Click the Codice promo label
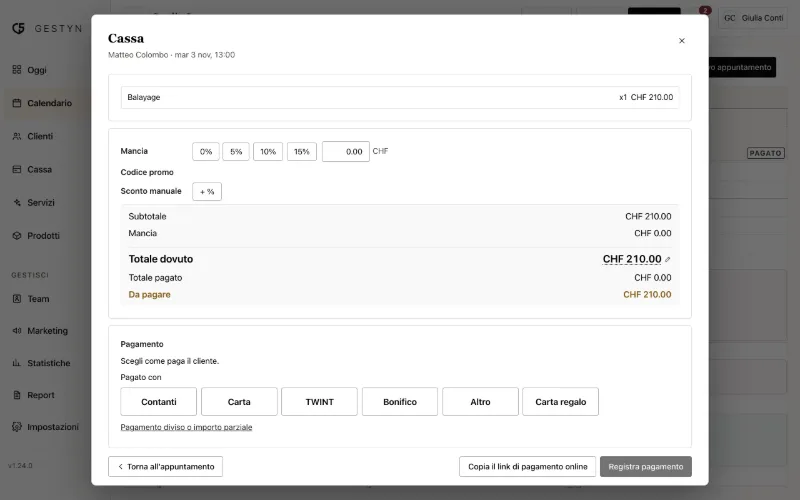 pyautogui.click(x=147, y=172)
